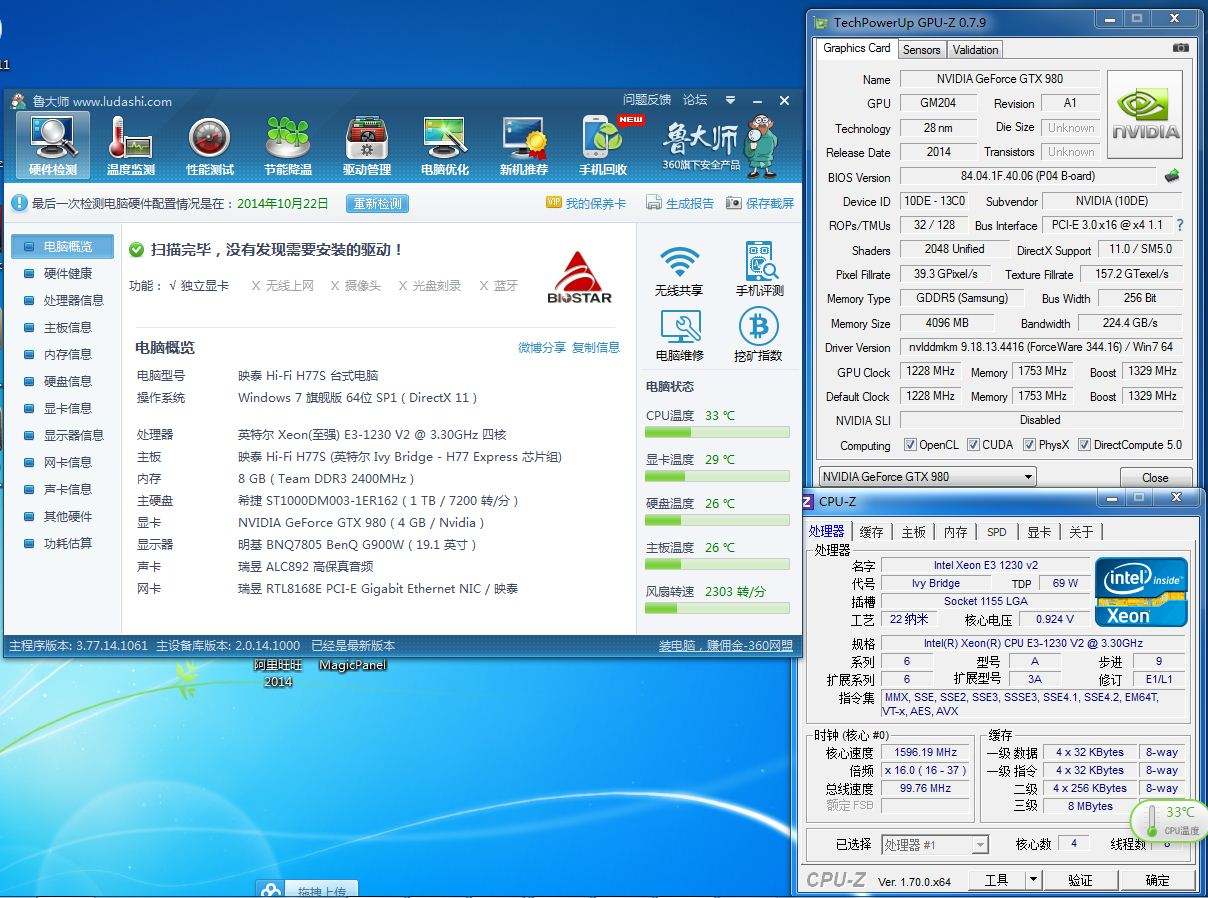Click the BIOS save chip icon in GPU-Z
The width and height of the screenshot is (1208, 898).
(1171, 176)
